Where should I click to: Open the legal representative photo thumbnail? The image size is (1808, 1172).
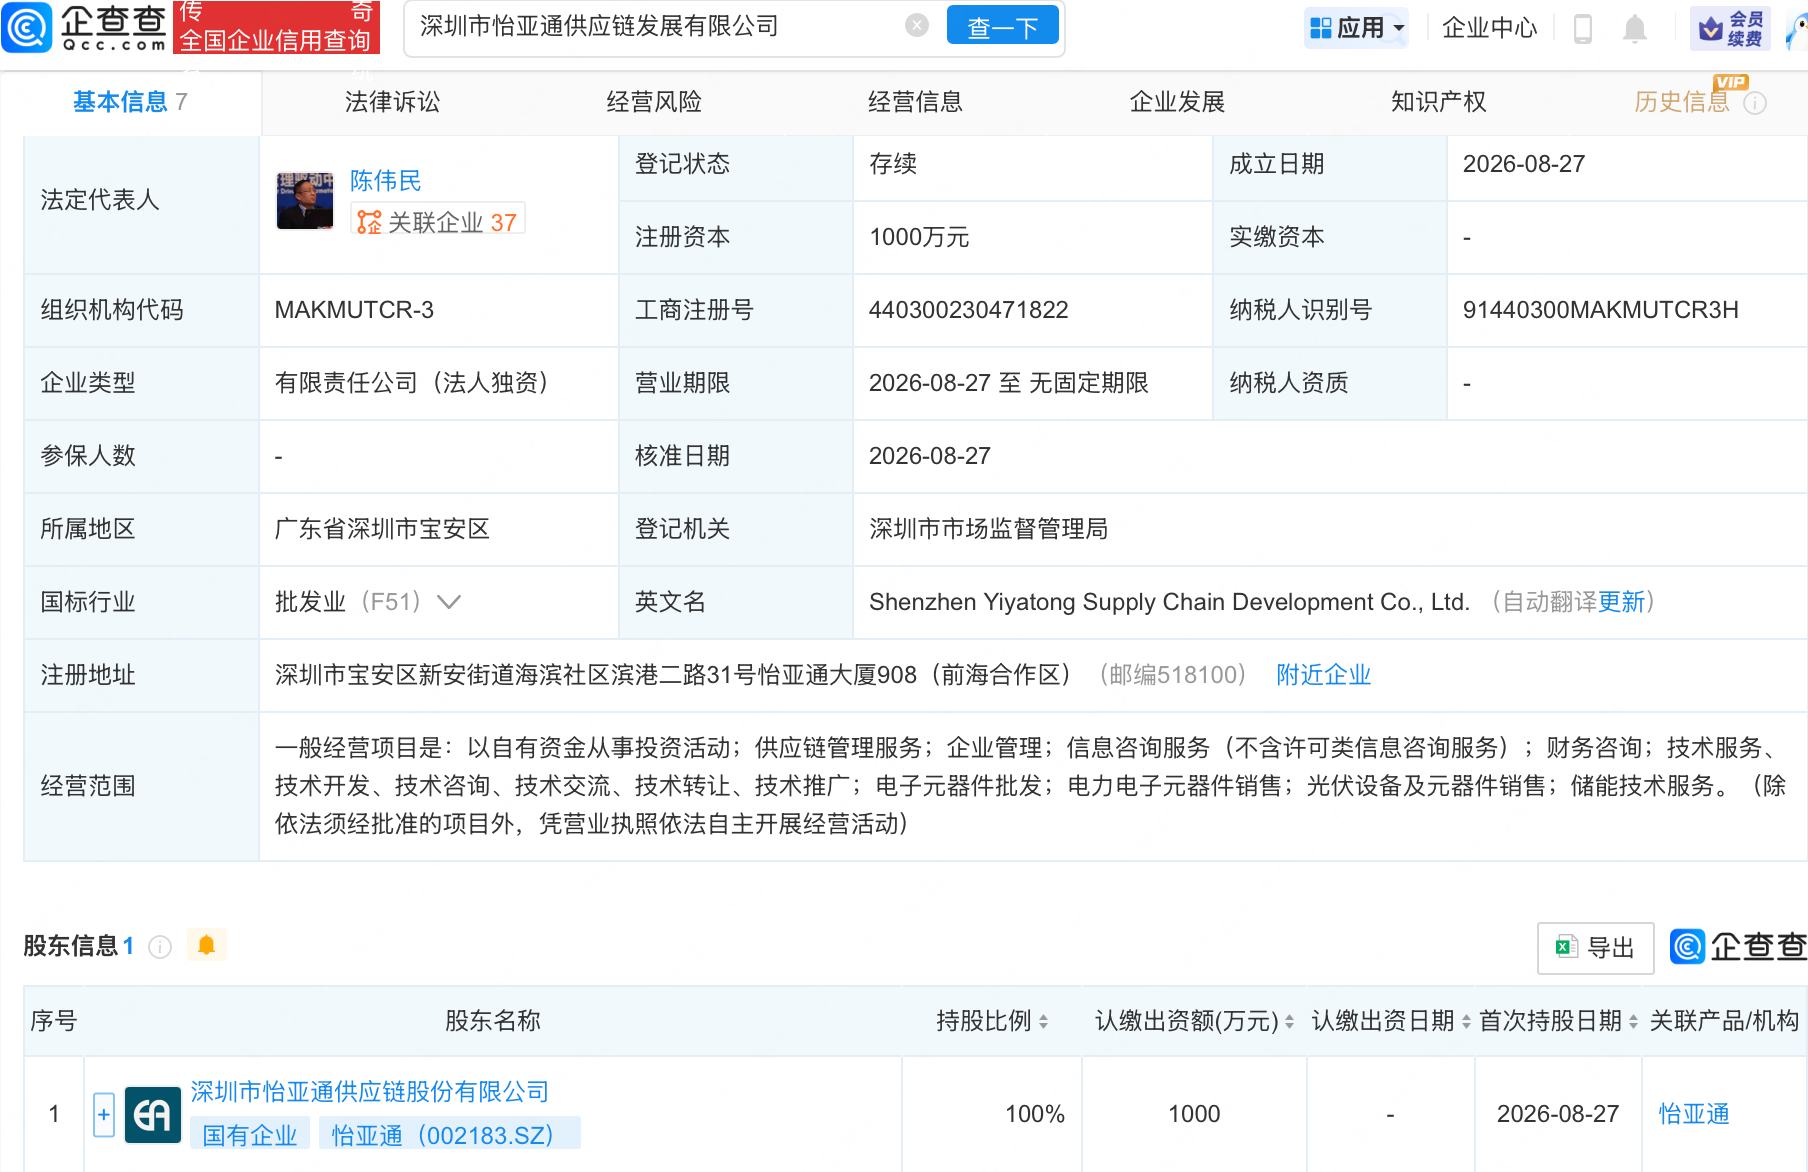click(305, 200)
